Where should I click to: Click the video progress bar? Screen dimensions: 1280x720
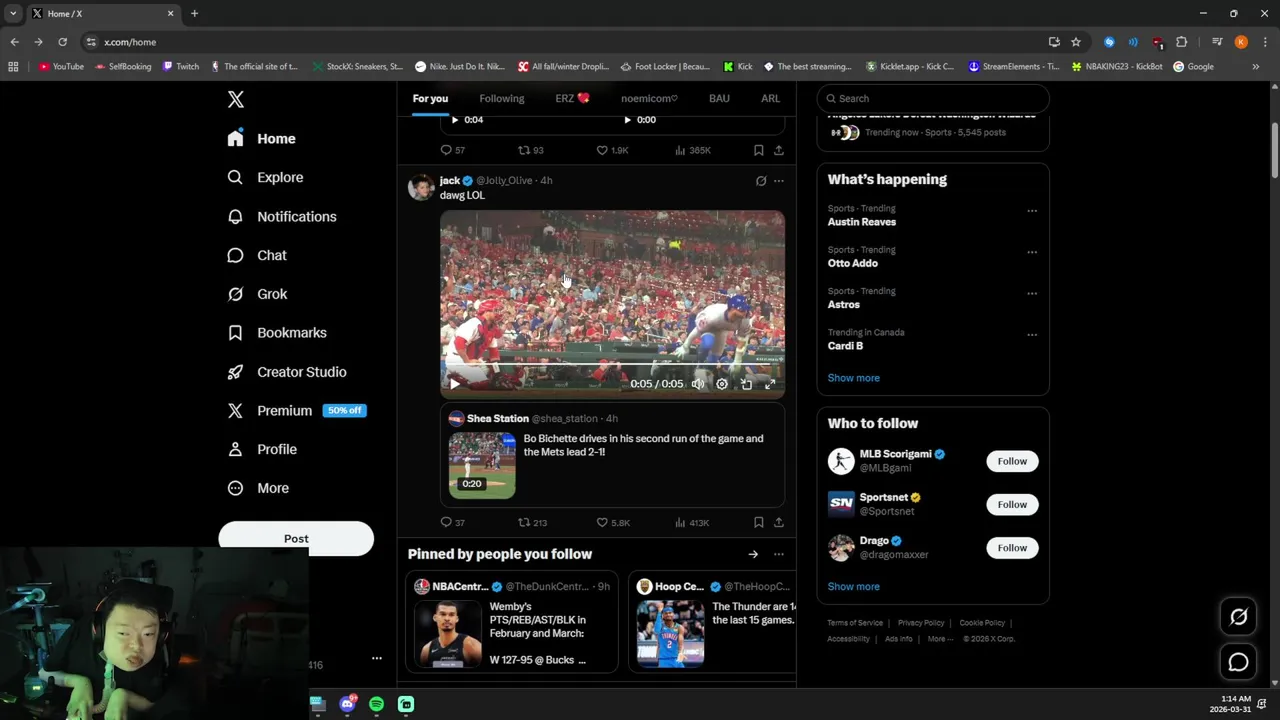click(612, 366)
